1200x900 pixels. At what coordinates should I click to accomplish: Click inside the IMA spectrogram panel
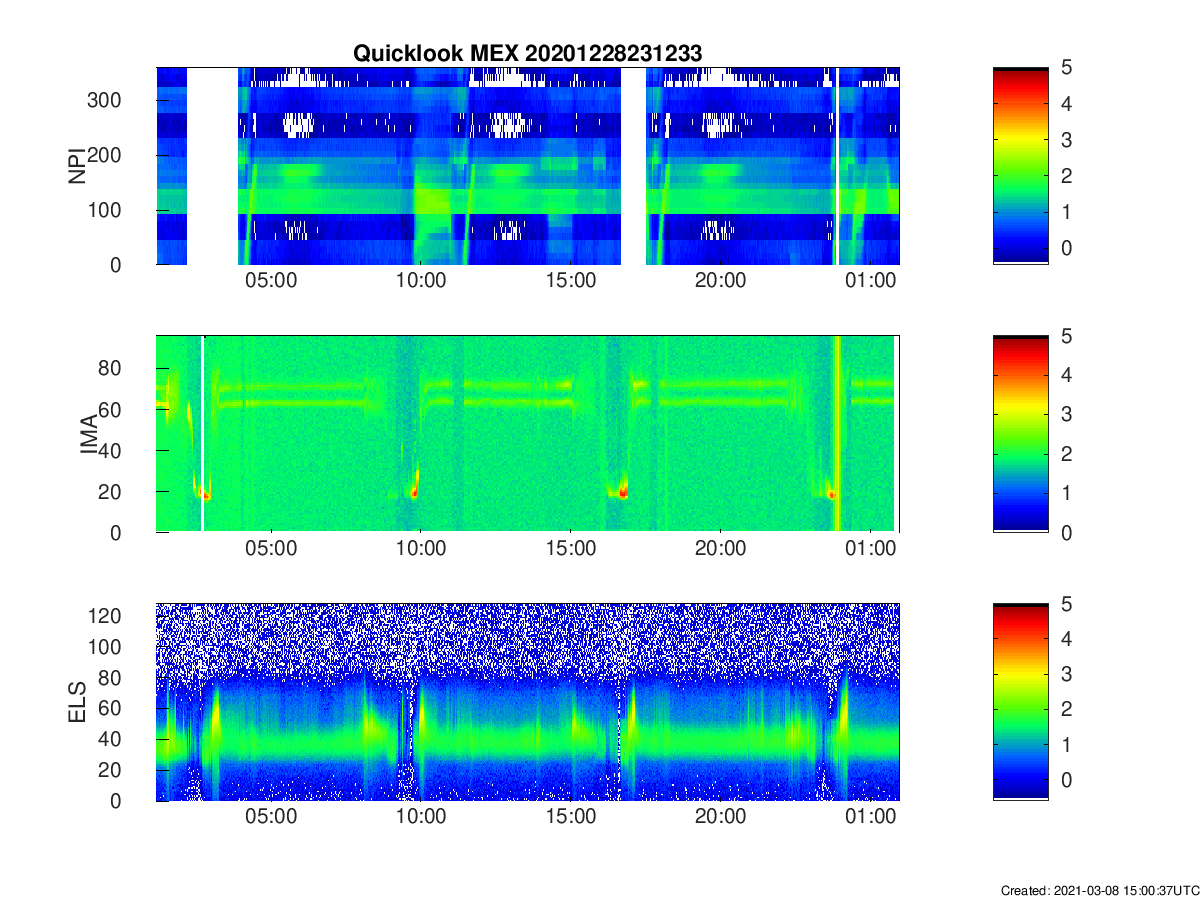[x=527, y=434]
